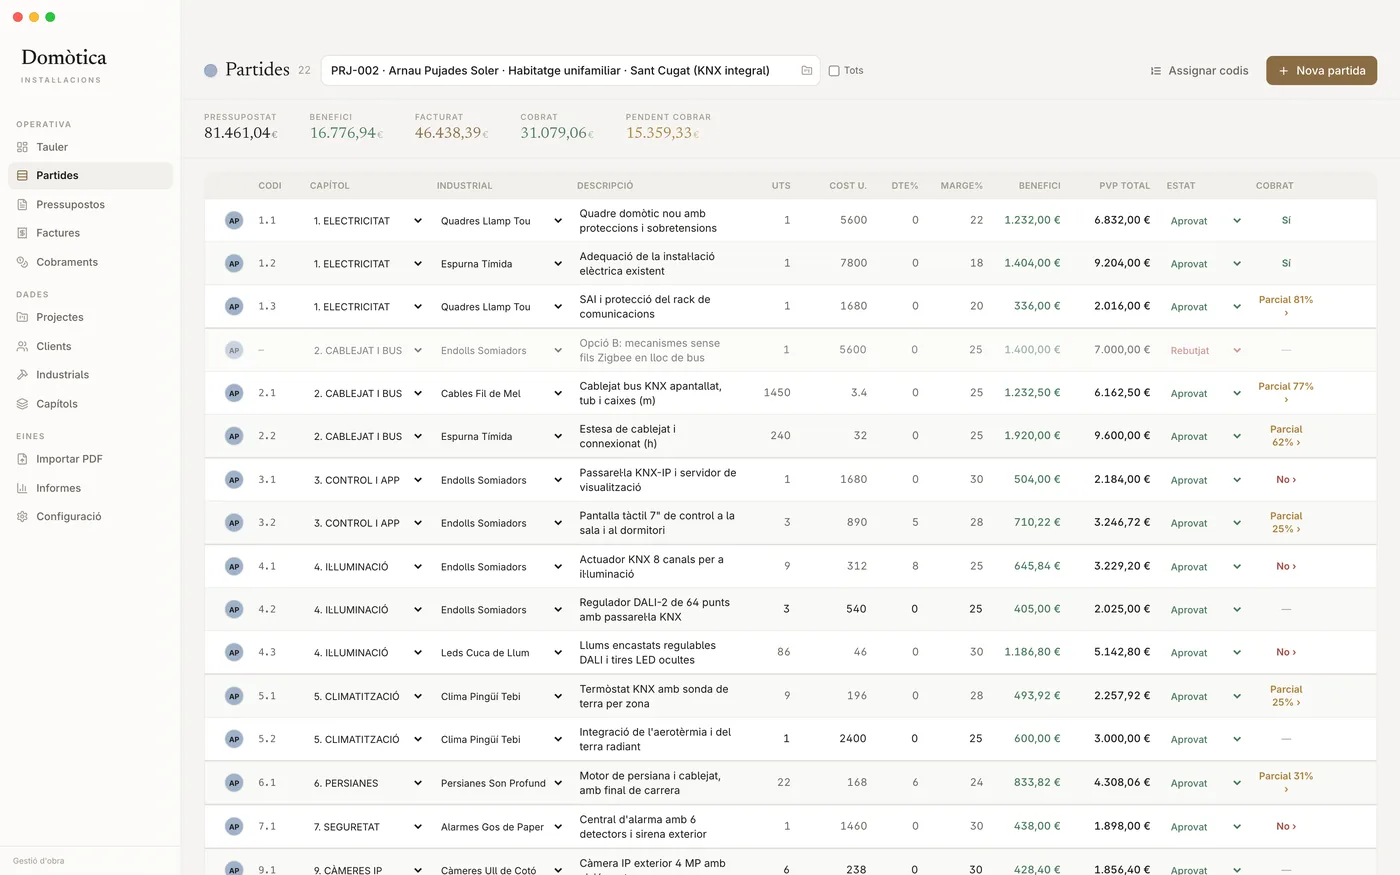Open capítol dropdown for row 1.1

368,221
